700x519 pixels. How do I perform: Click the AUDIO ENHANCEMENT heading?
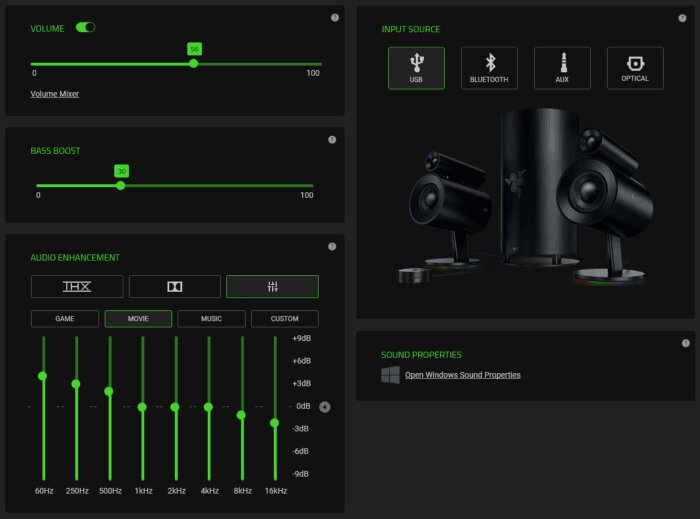click(x=75, y=257)
